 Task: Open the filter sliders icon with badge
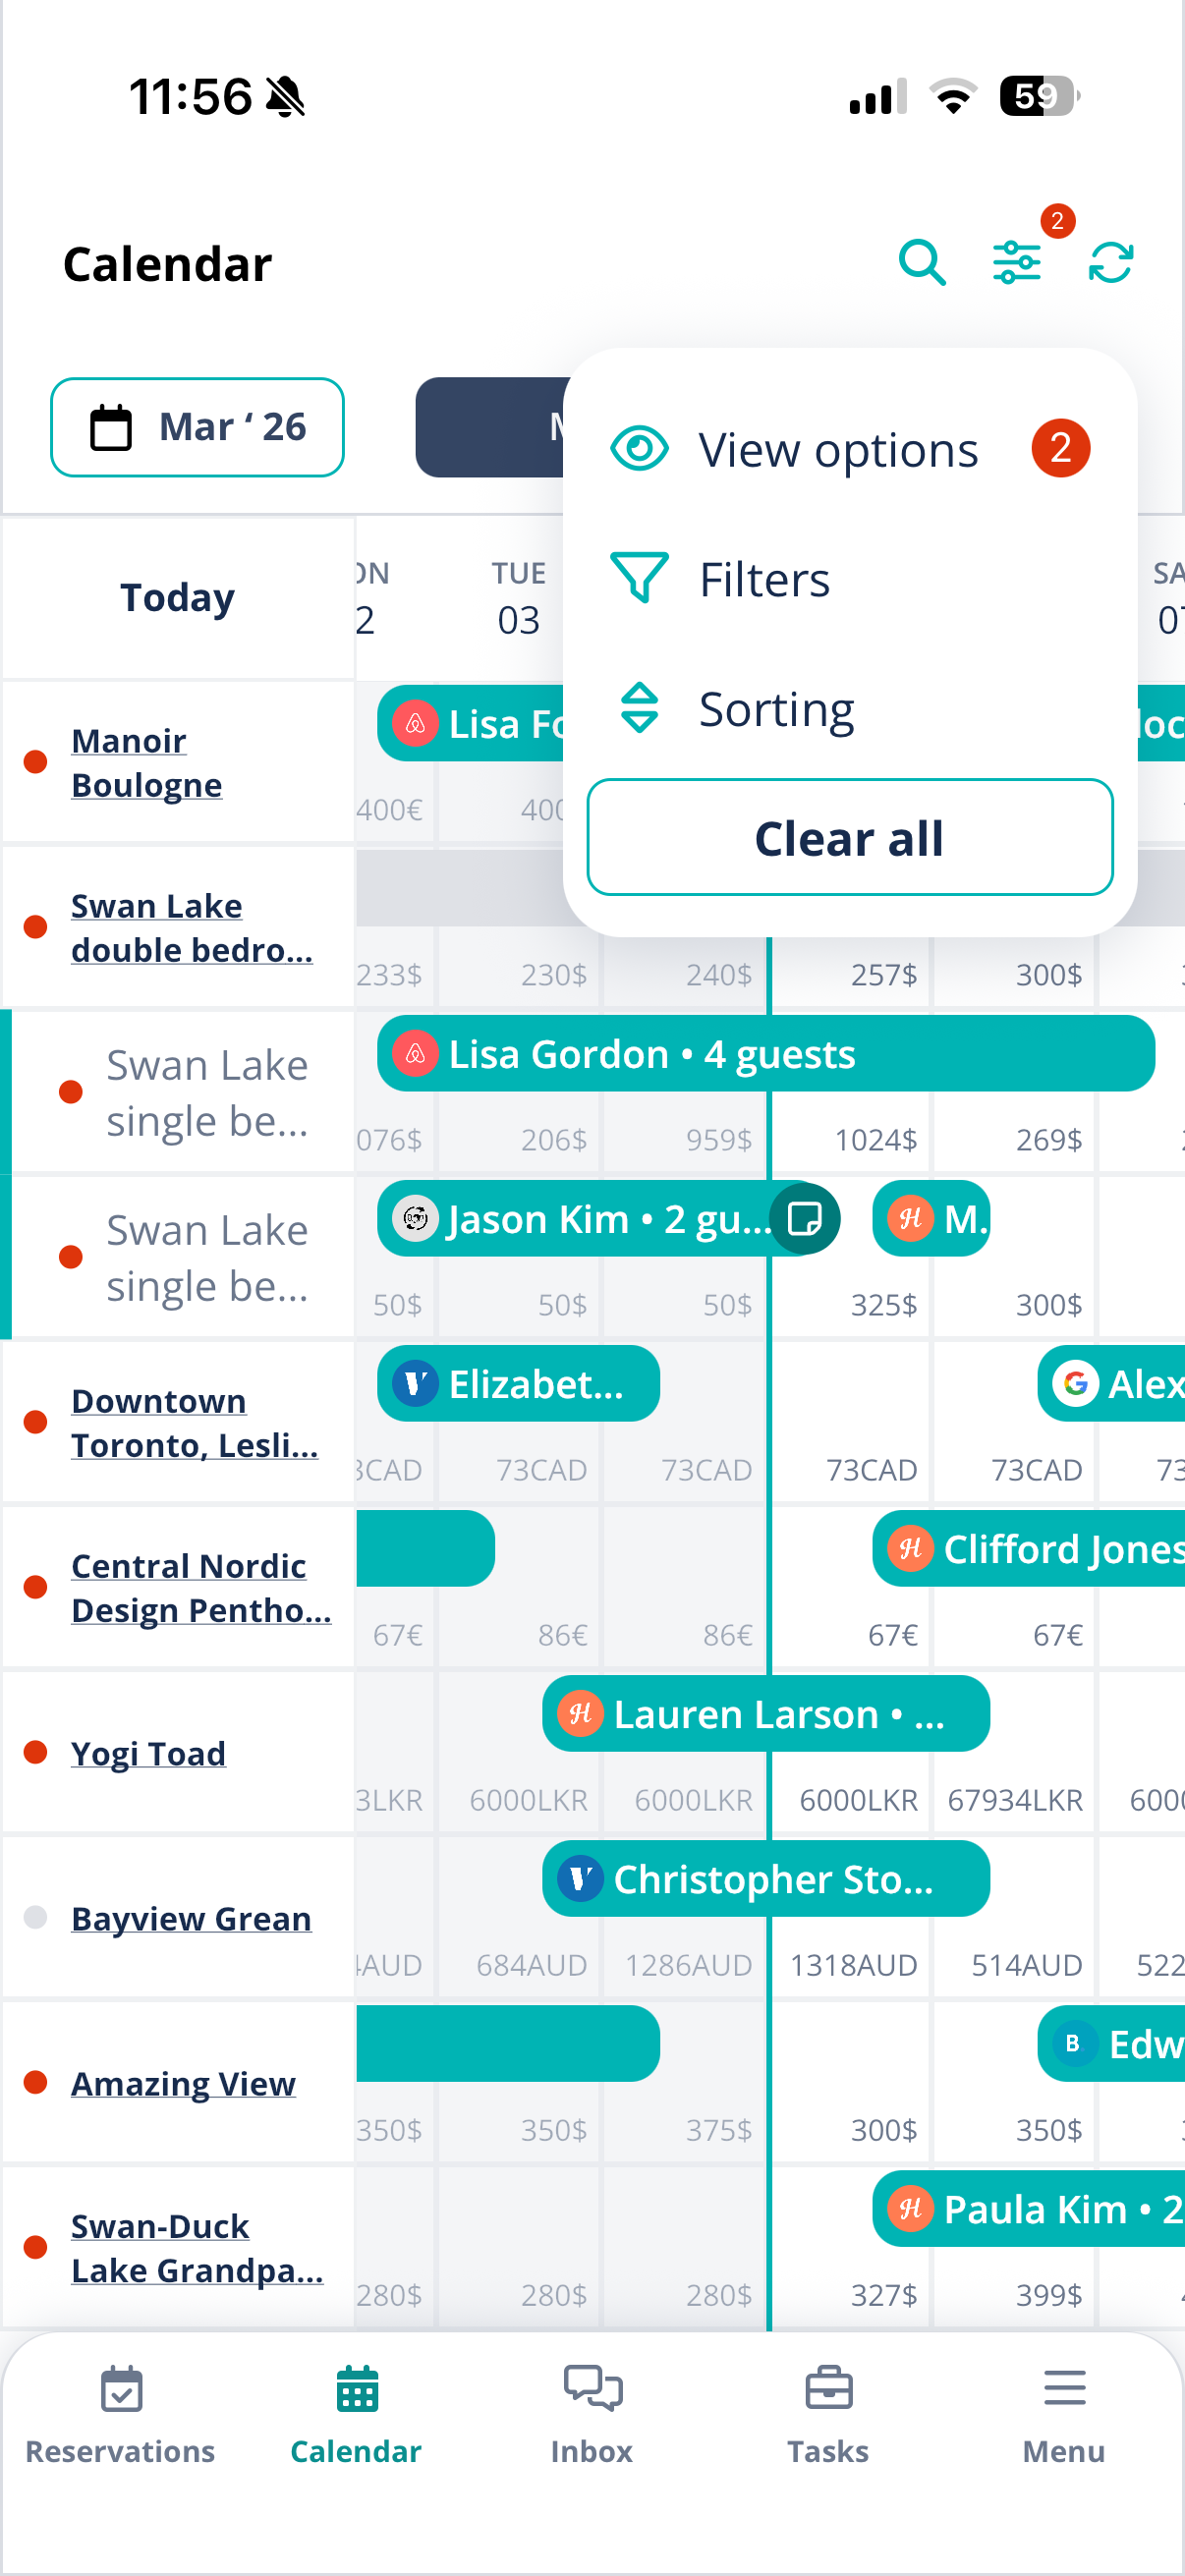[x=1017, y=263]
